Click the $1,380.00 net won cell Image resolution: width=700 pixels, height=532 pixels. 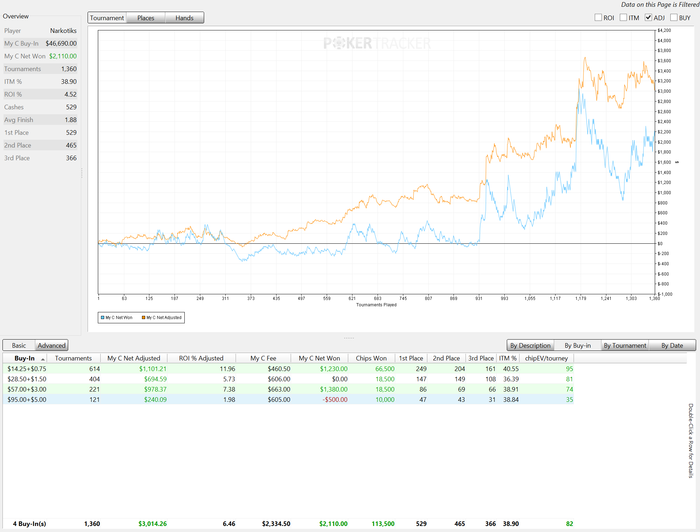(x=333, y=389)
